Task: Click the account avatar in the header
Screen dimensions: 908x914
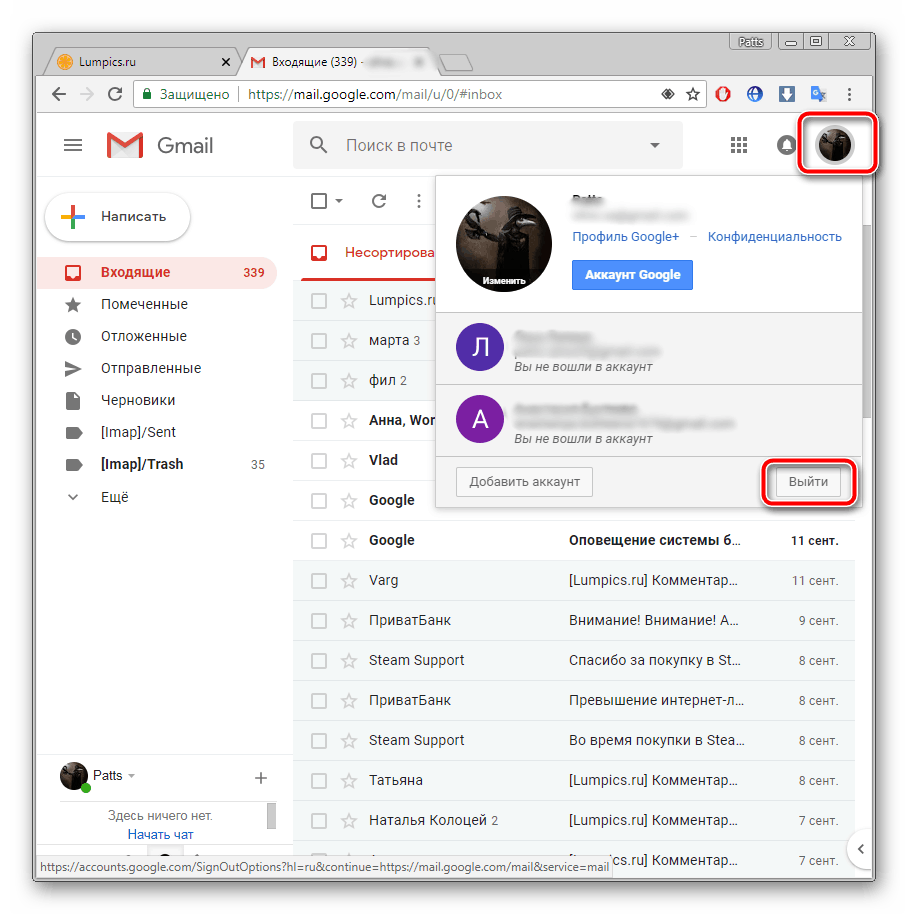Action: click(835, 145)
